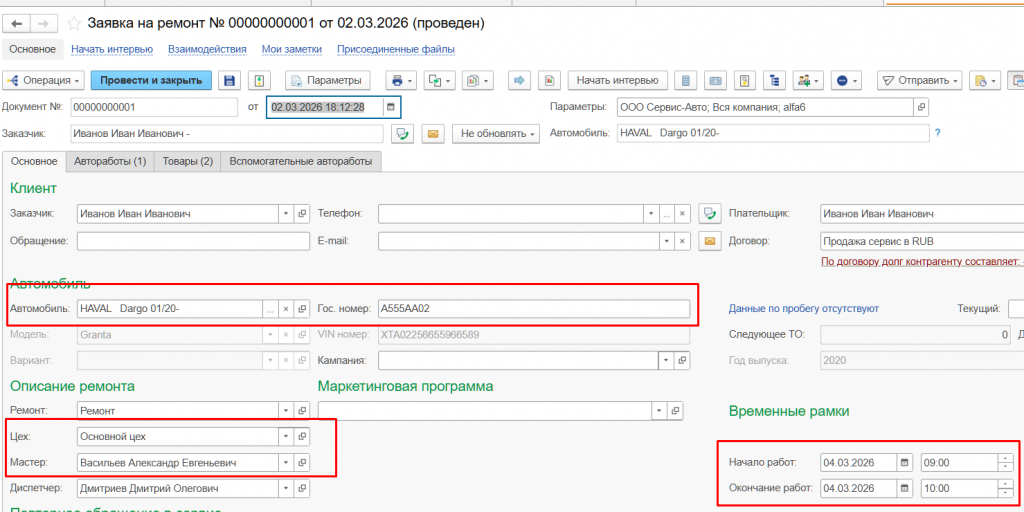1024x512 pixels.
Task: Click the Автомобиль field ellipsis select button
Action: 270,309
